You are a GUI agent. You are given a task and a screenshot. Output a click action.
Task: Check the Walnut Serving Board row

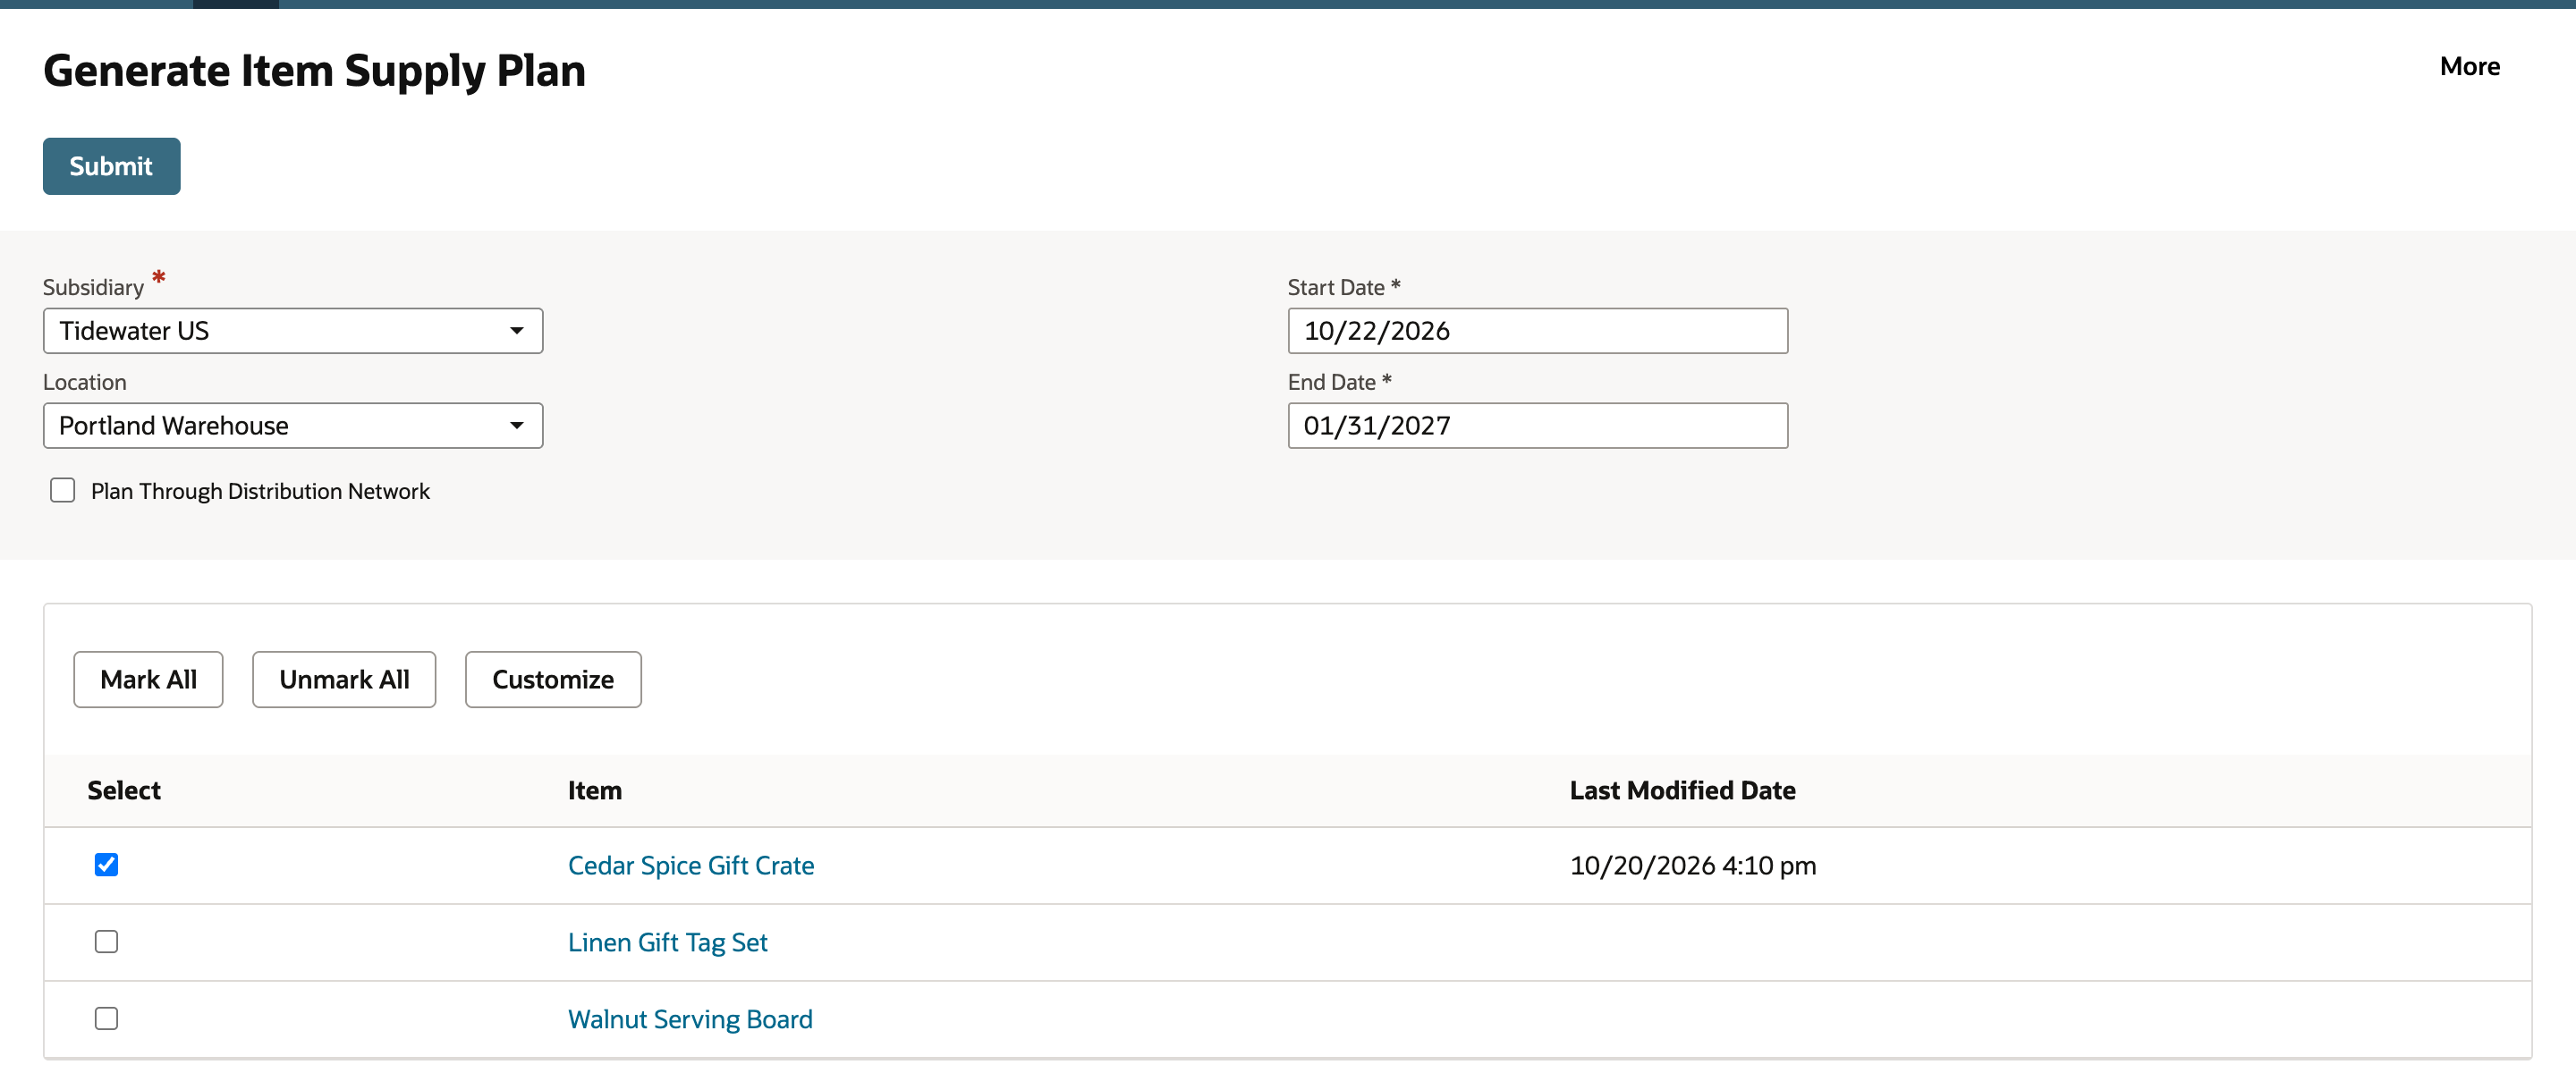click(106, 1019)
